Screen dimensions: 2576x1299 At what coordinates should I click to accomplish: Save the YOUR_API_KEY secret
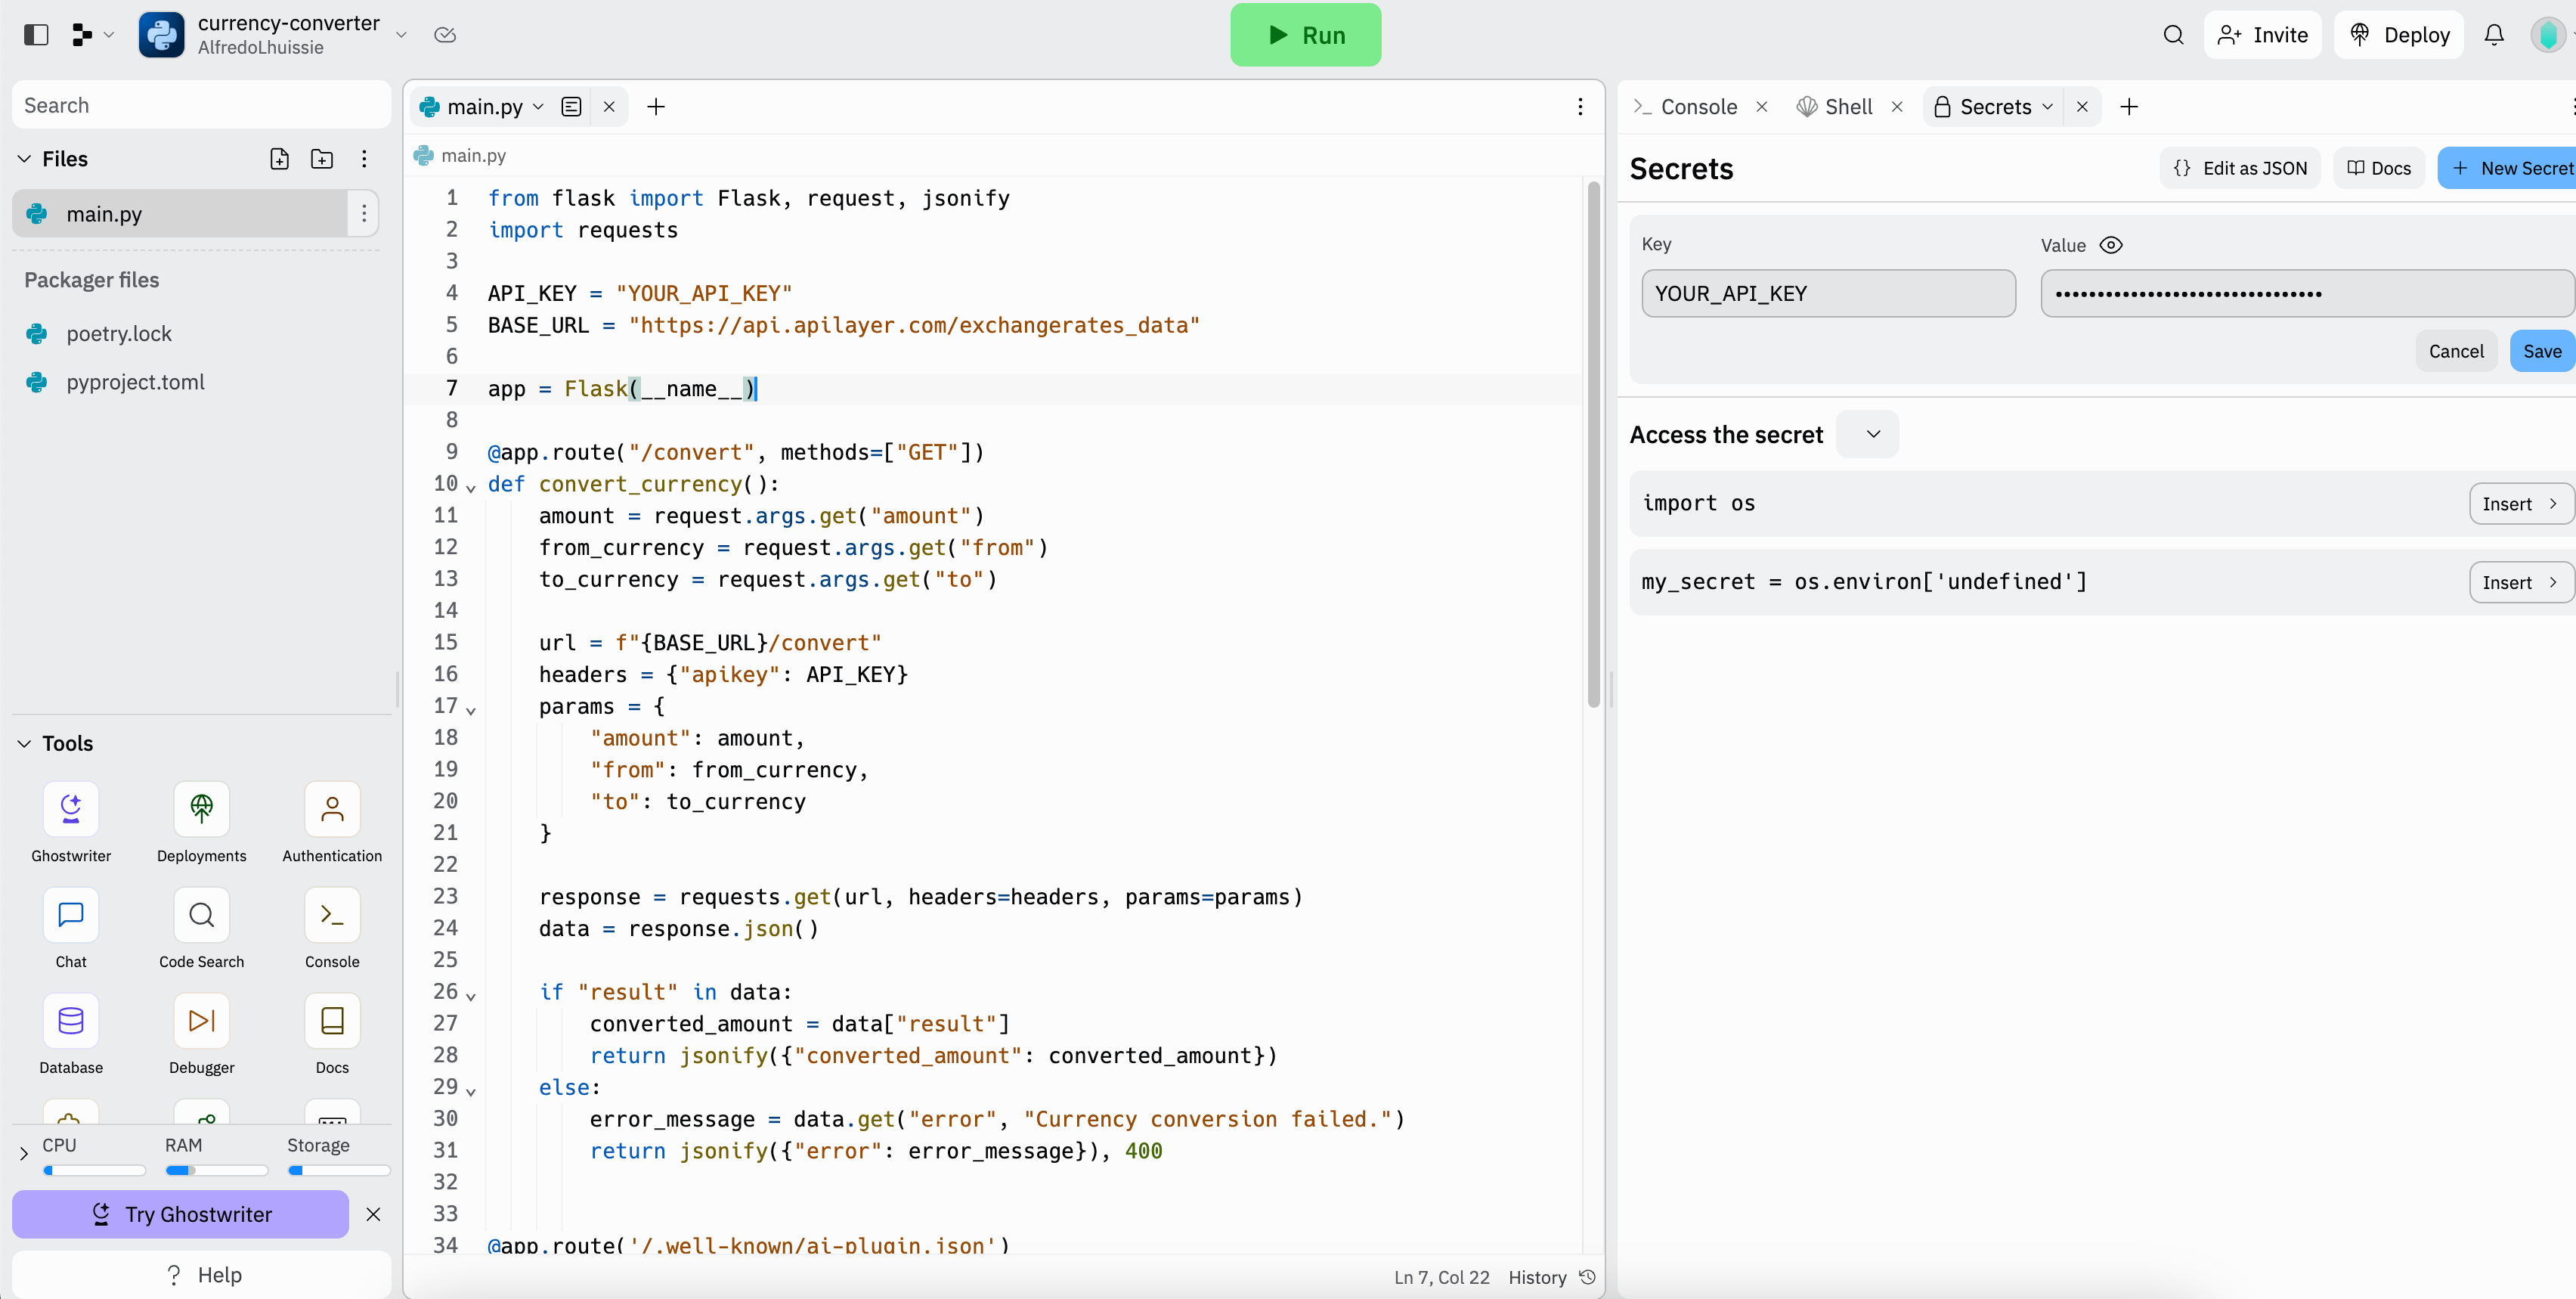(x=2542, y=351)
